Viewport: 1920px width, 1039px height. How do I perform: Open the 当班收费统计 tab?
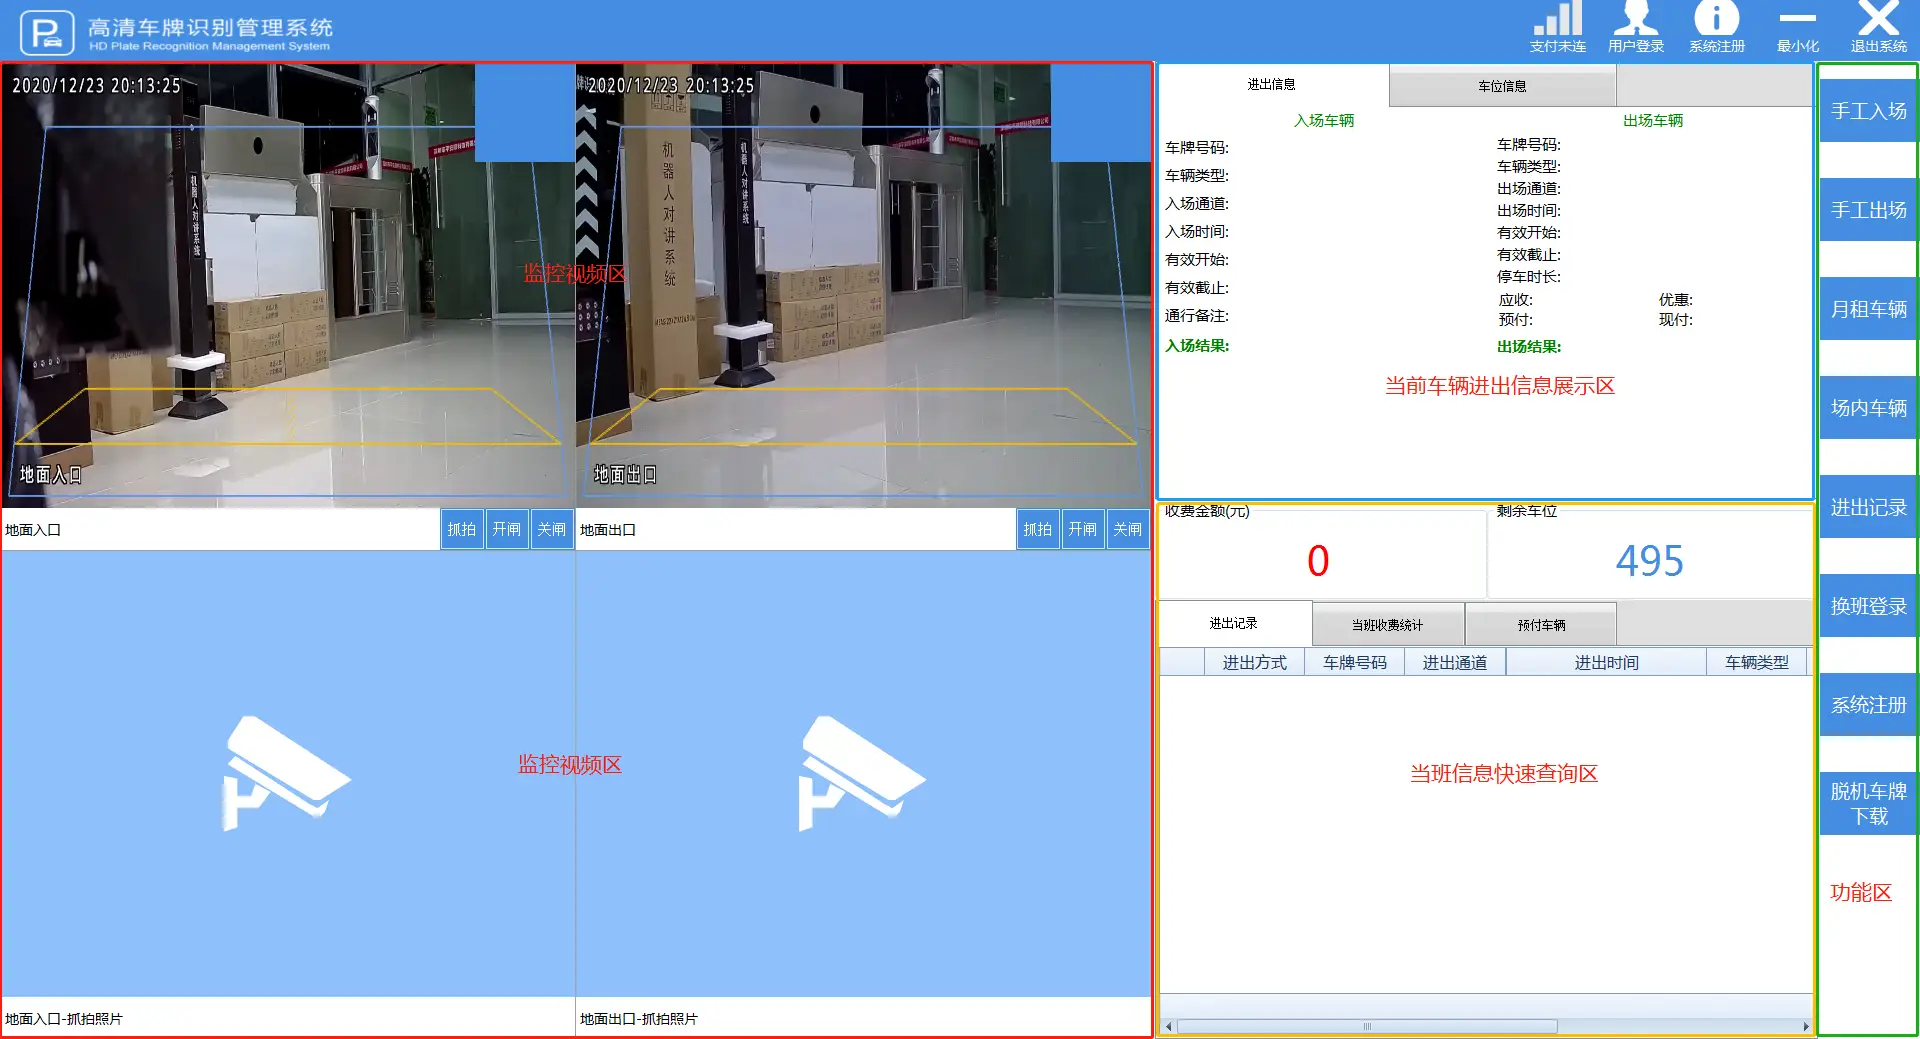click(1387, 625)
